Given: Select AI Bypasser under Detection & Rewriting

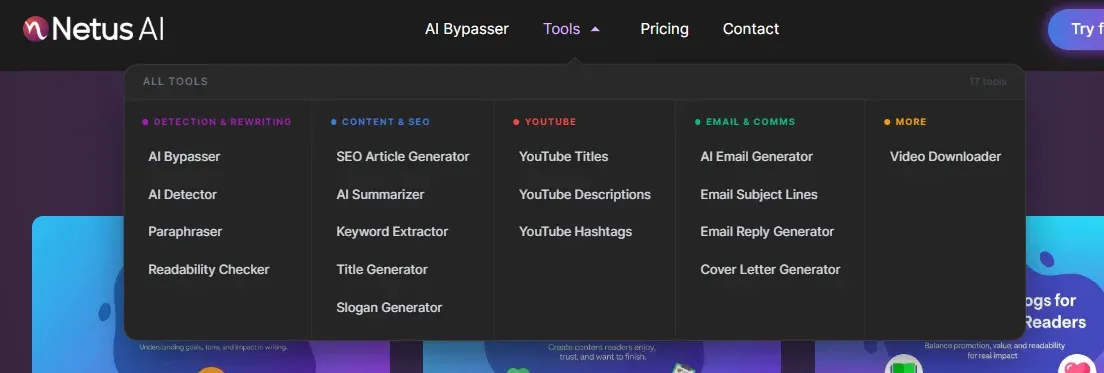Looking at the screenshot, I should pos(184,157).
